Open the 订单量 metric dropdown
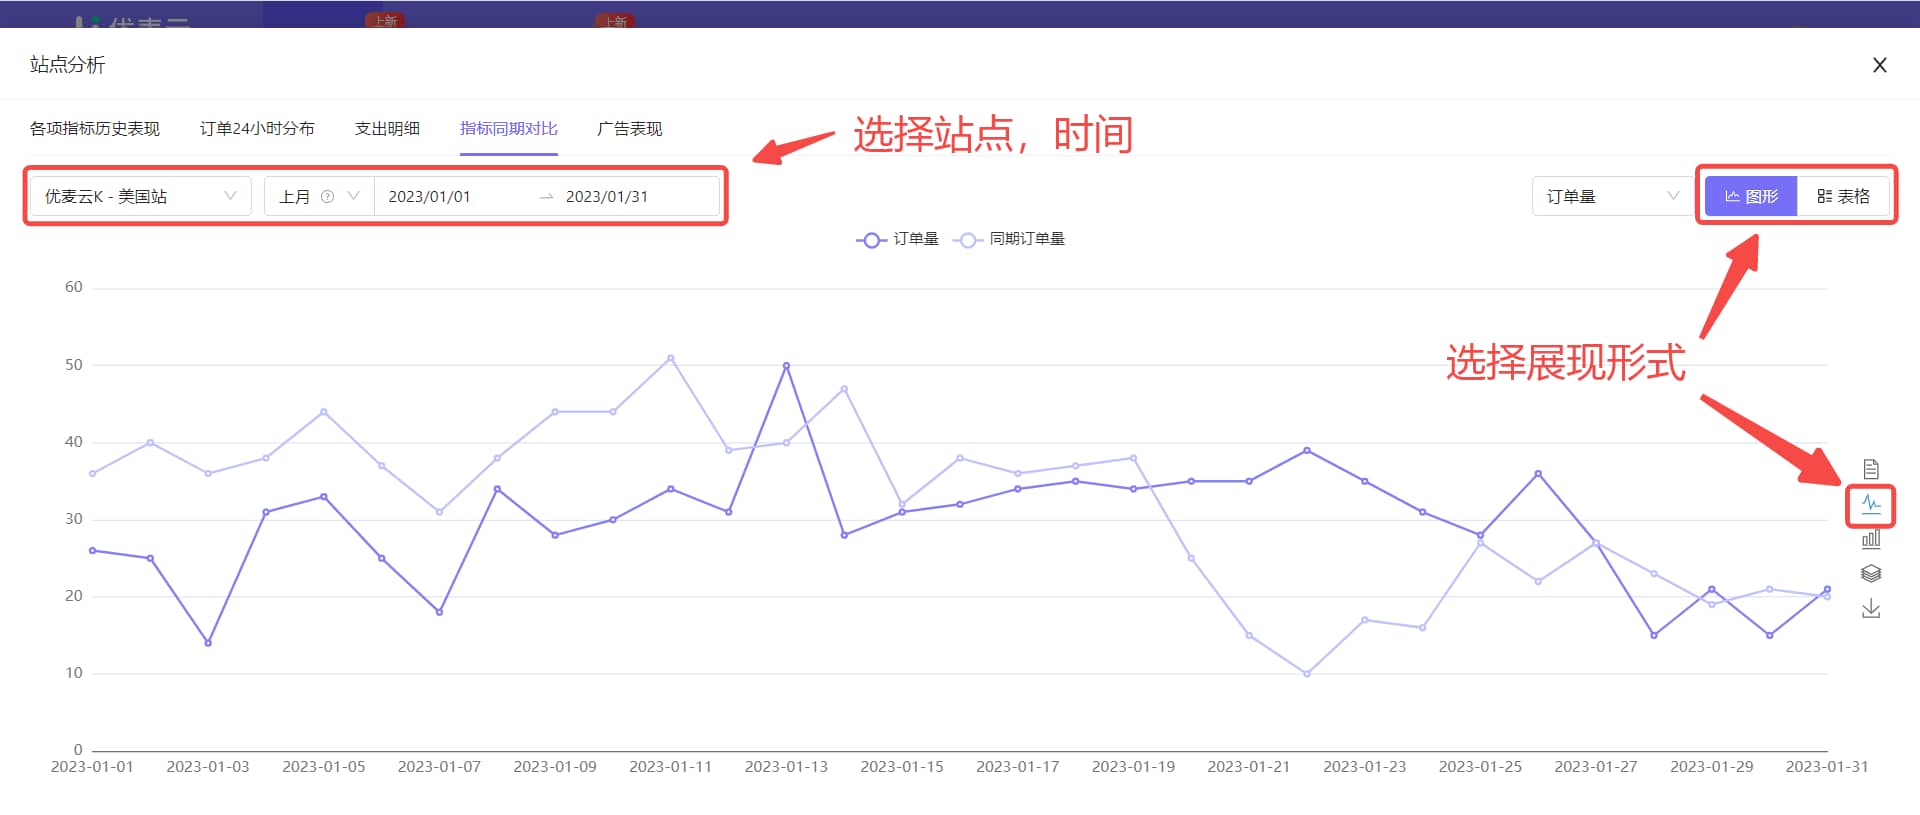Viewport: 1920px width, 815px height. [1611, 196]
